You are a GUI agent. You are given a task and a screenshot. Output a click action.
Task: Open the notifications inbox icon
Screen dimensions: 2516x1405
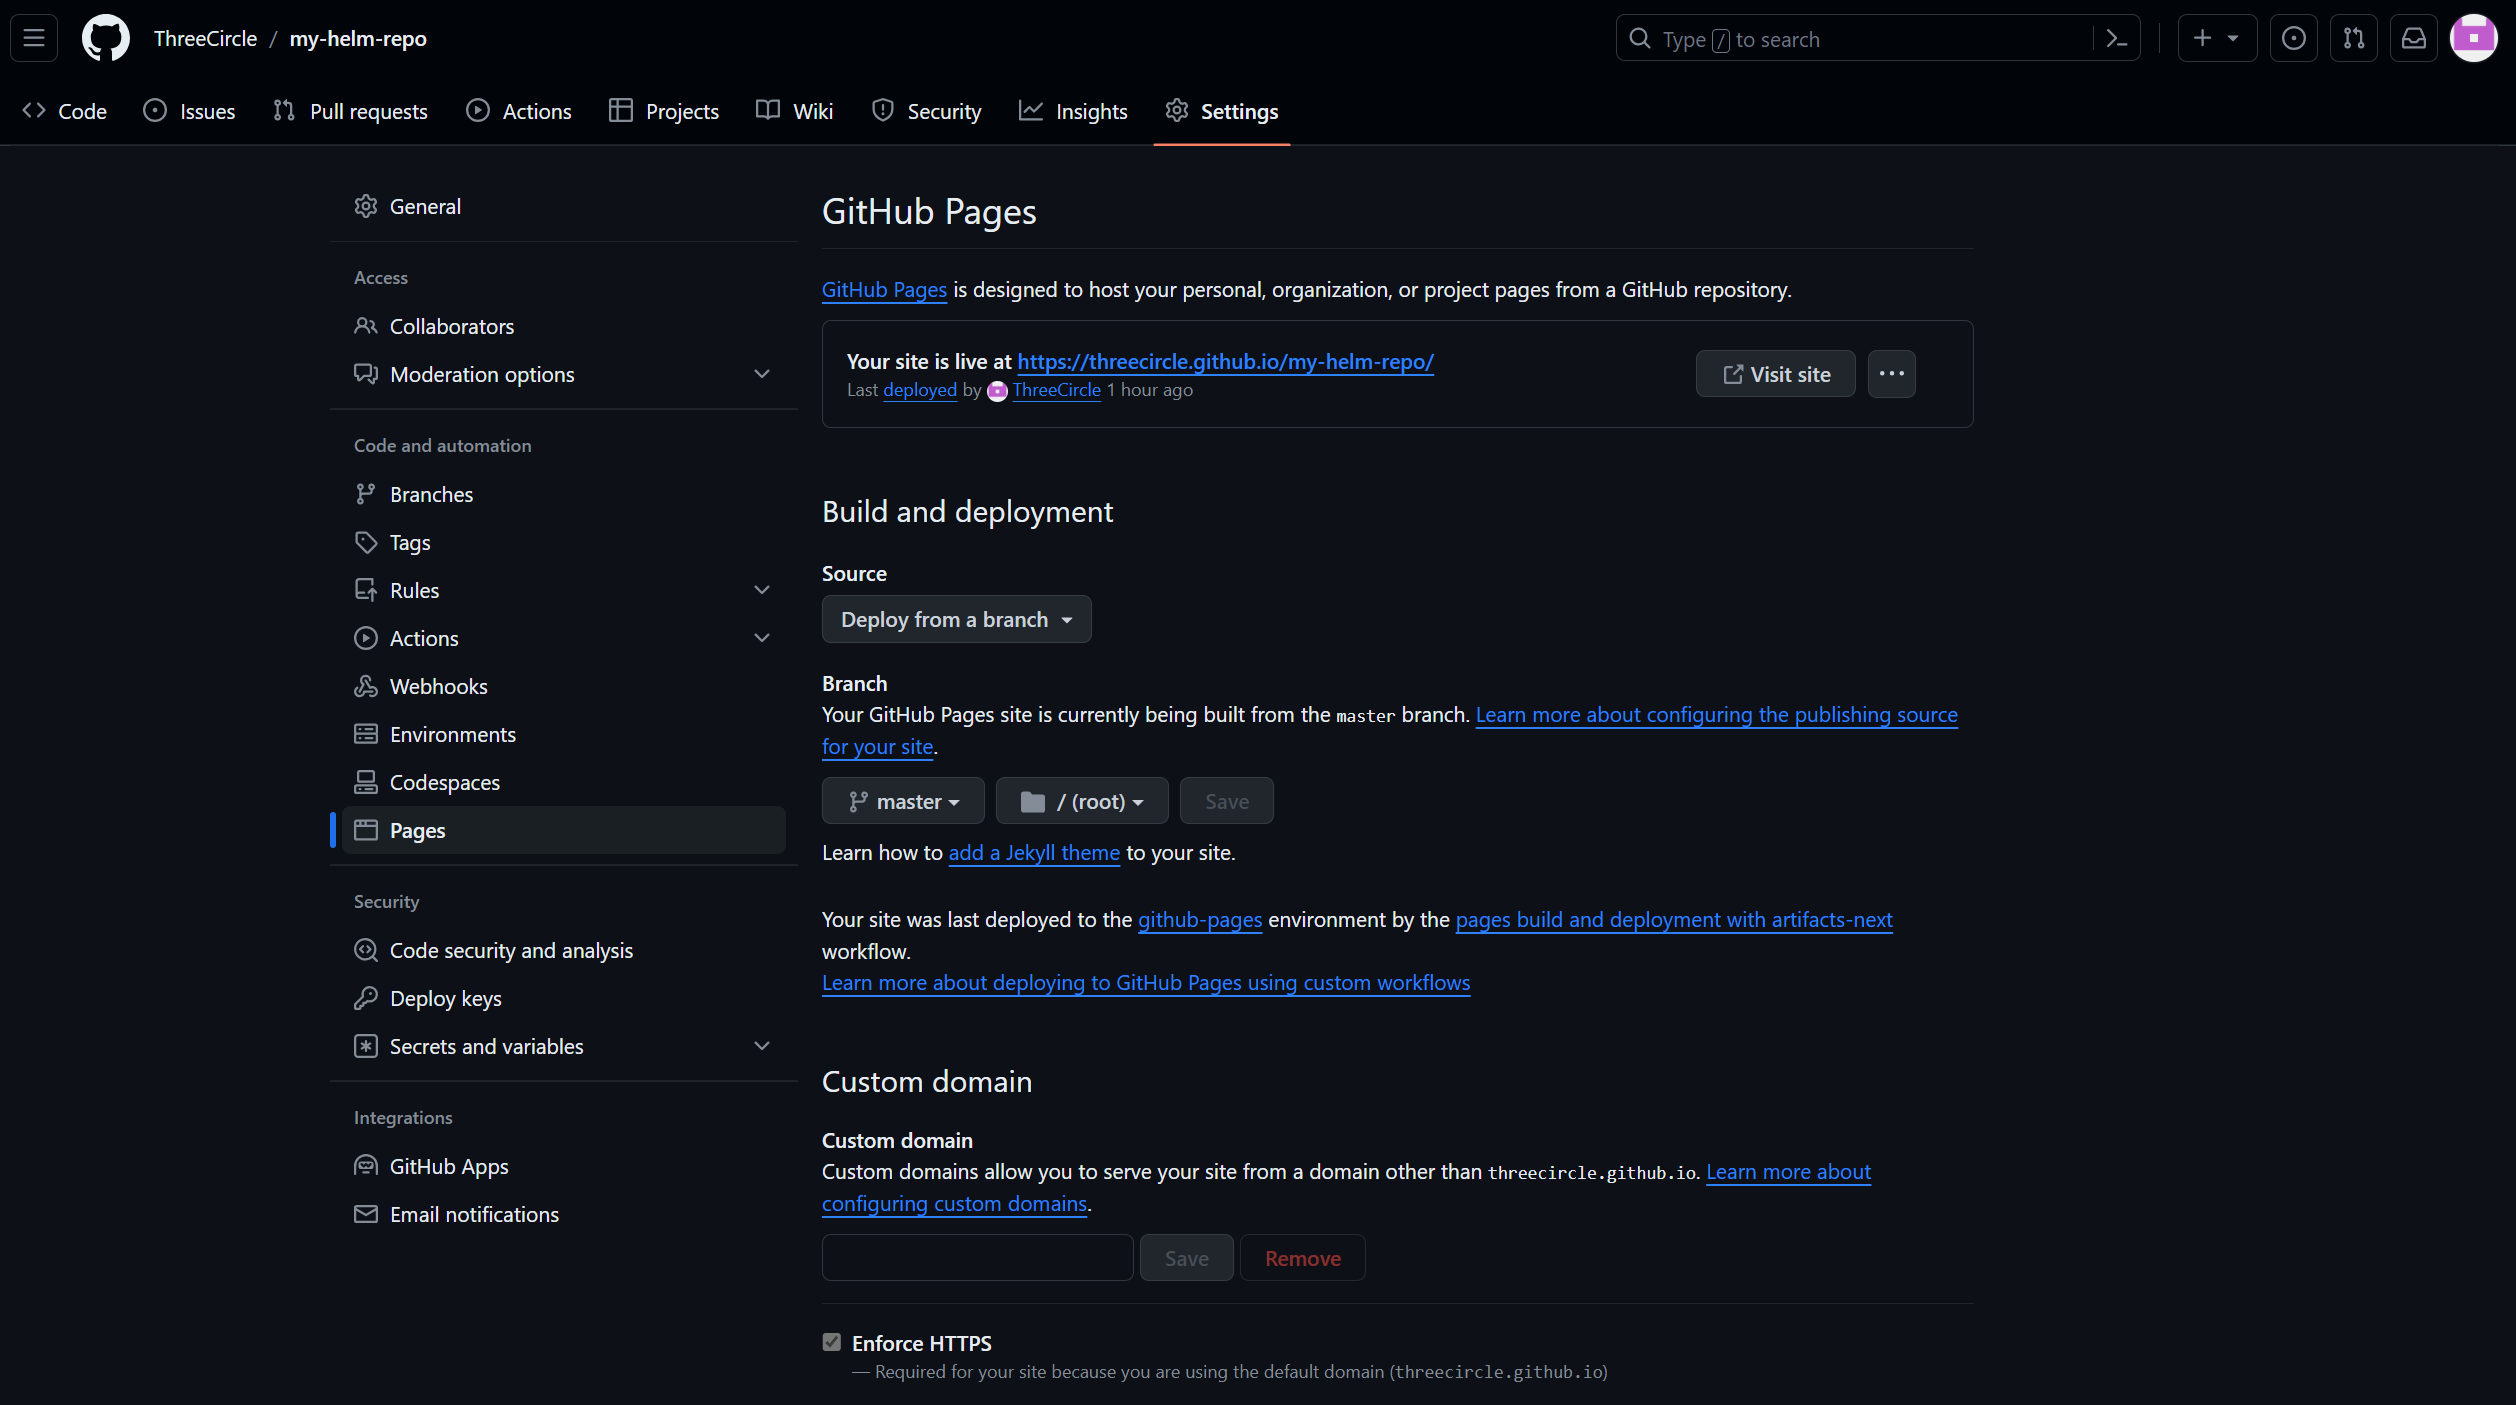[x=2414, y=39]
